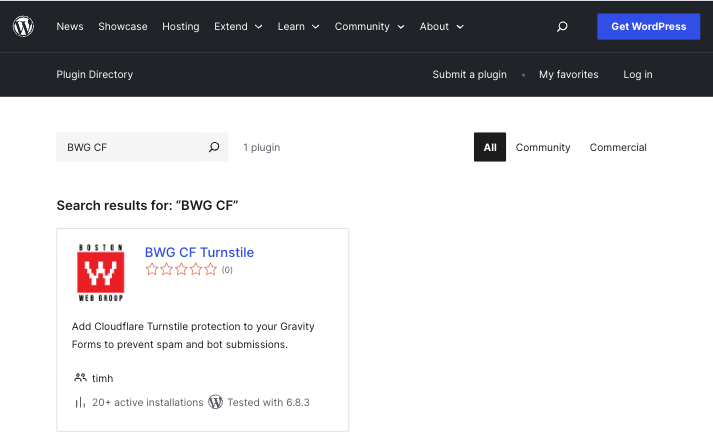This screenshot has width=713, height=442.
Task: Open the BWG CF Turnstile plugin link
Action: pyautogui.click(x=199, y=252)
